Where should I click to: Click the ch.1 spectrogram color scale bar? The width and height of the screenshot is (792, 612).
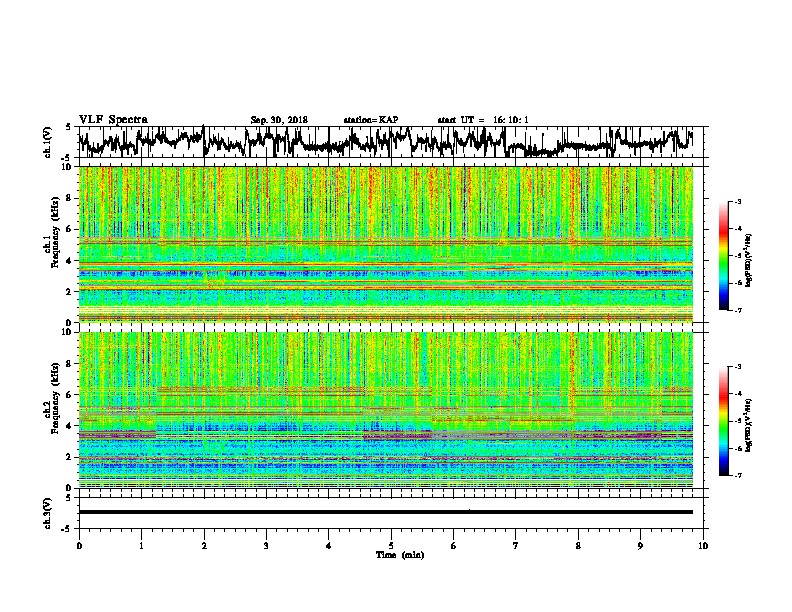[724, 256]
